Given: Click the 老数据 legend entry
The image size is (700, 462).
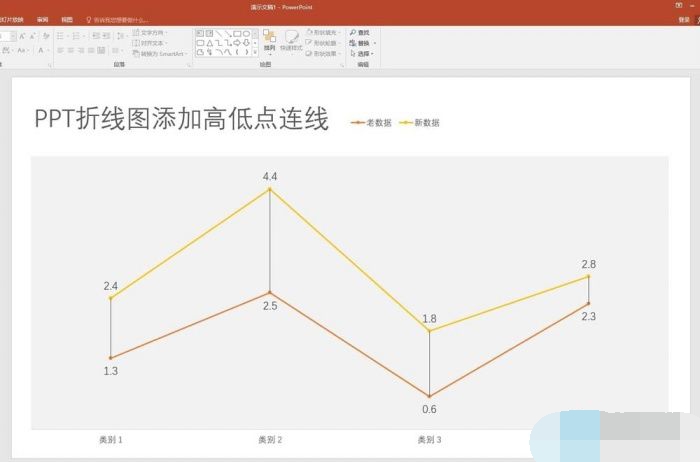Looking at the screenshot, I should (378, 123).
